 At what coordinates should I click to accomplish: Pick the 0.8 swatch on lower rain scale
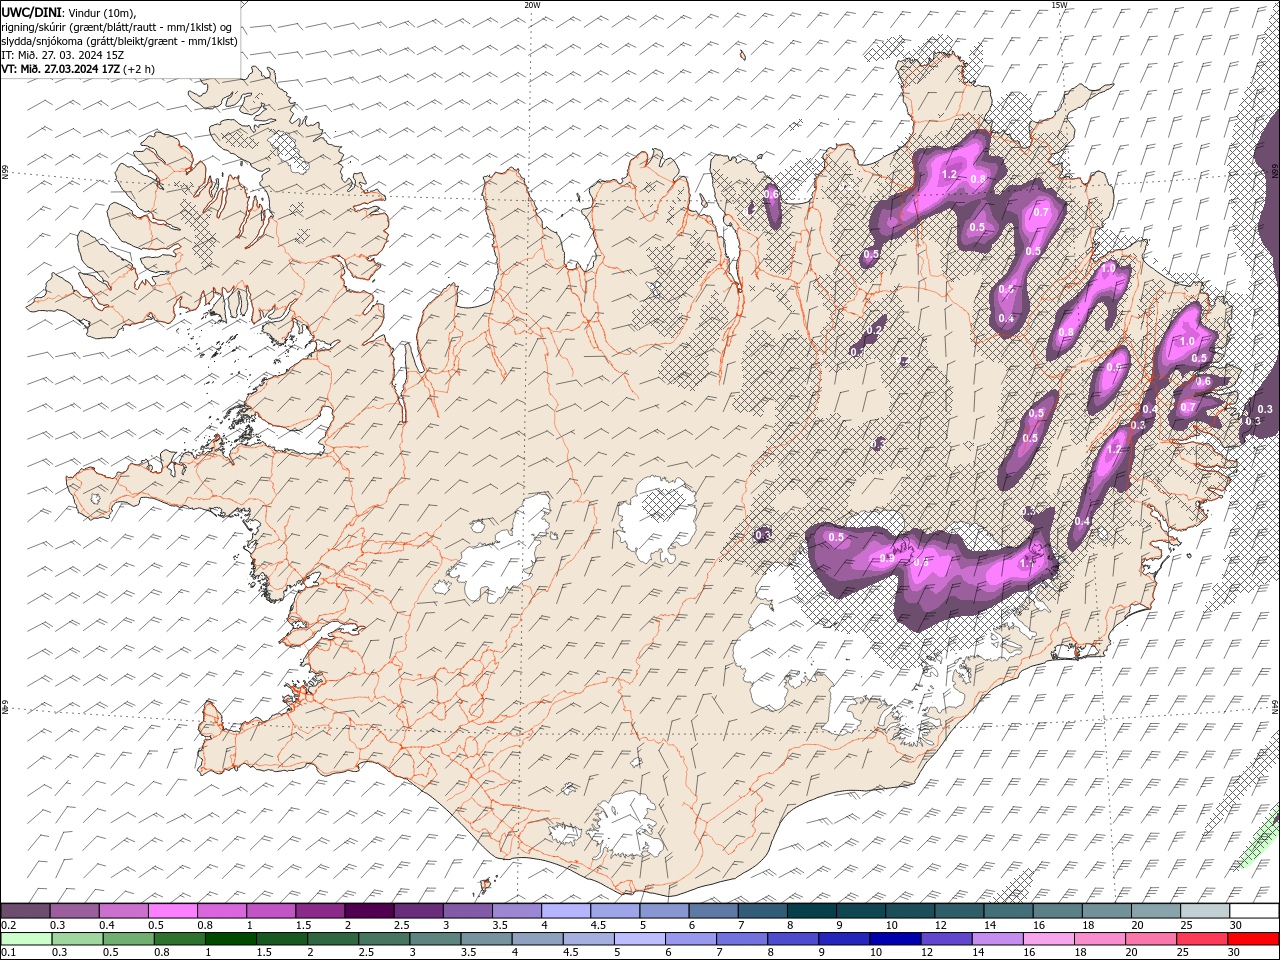pyautogui.click(x=179, y=939)
